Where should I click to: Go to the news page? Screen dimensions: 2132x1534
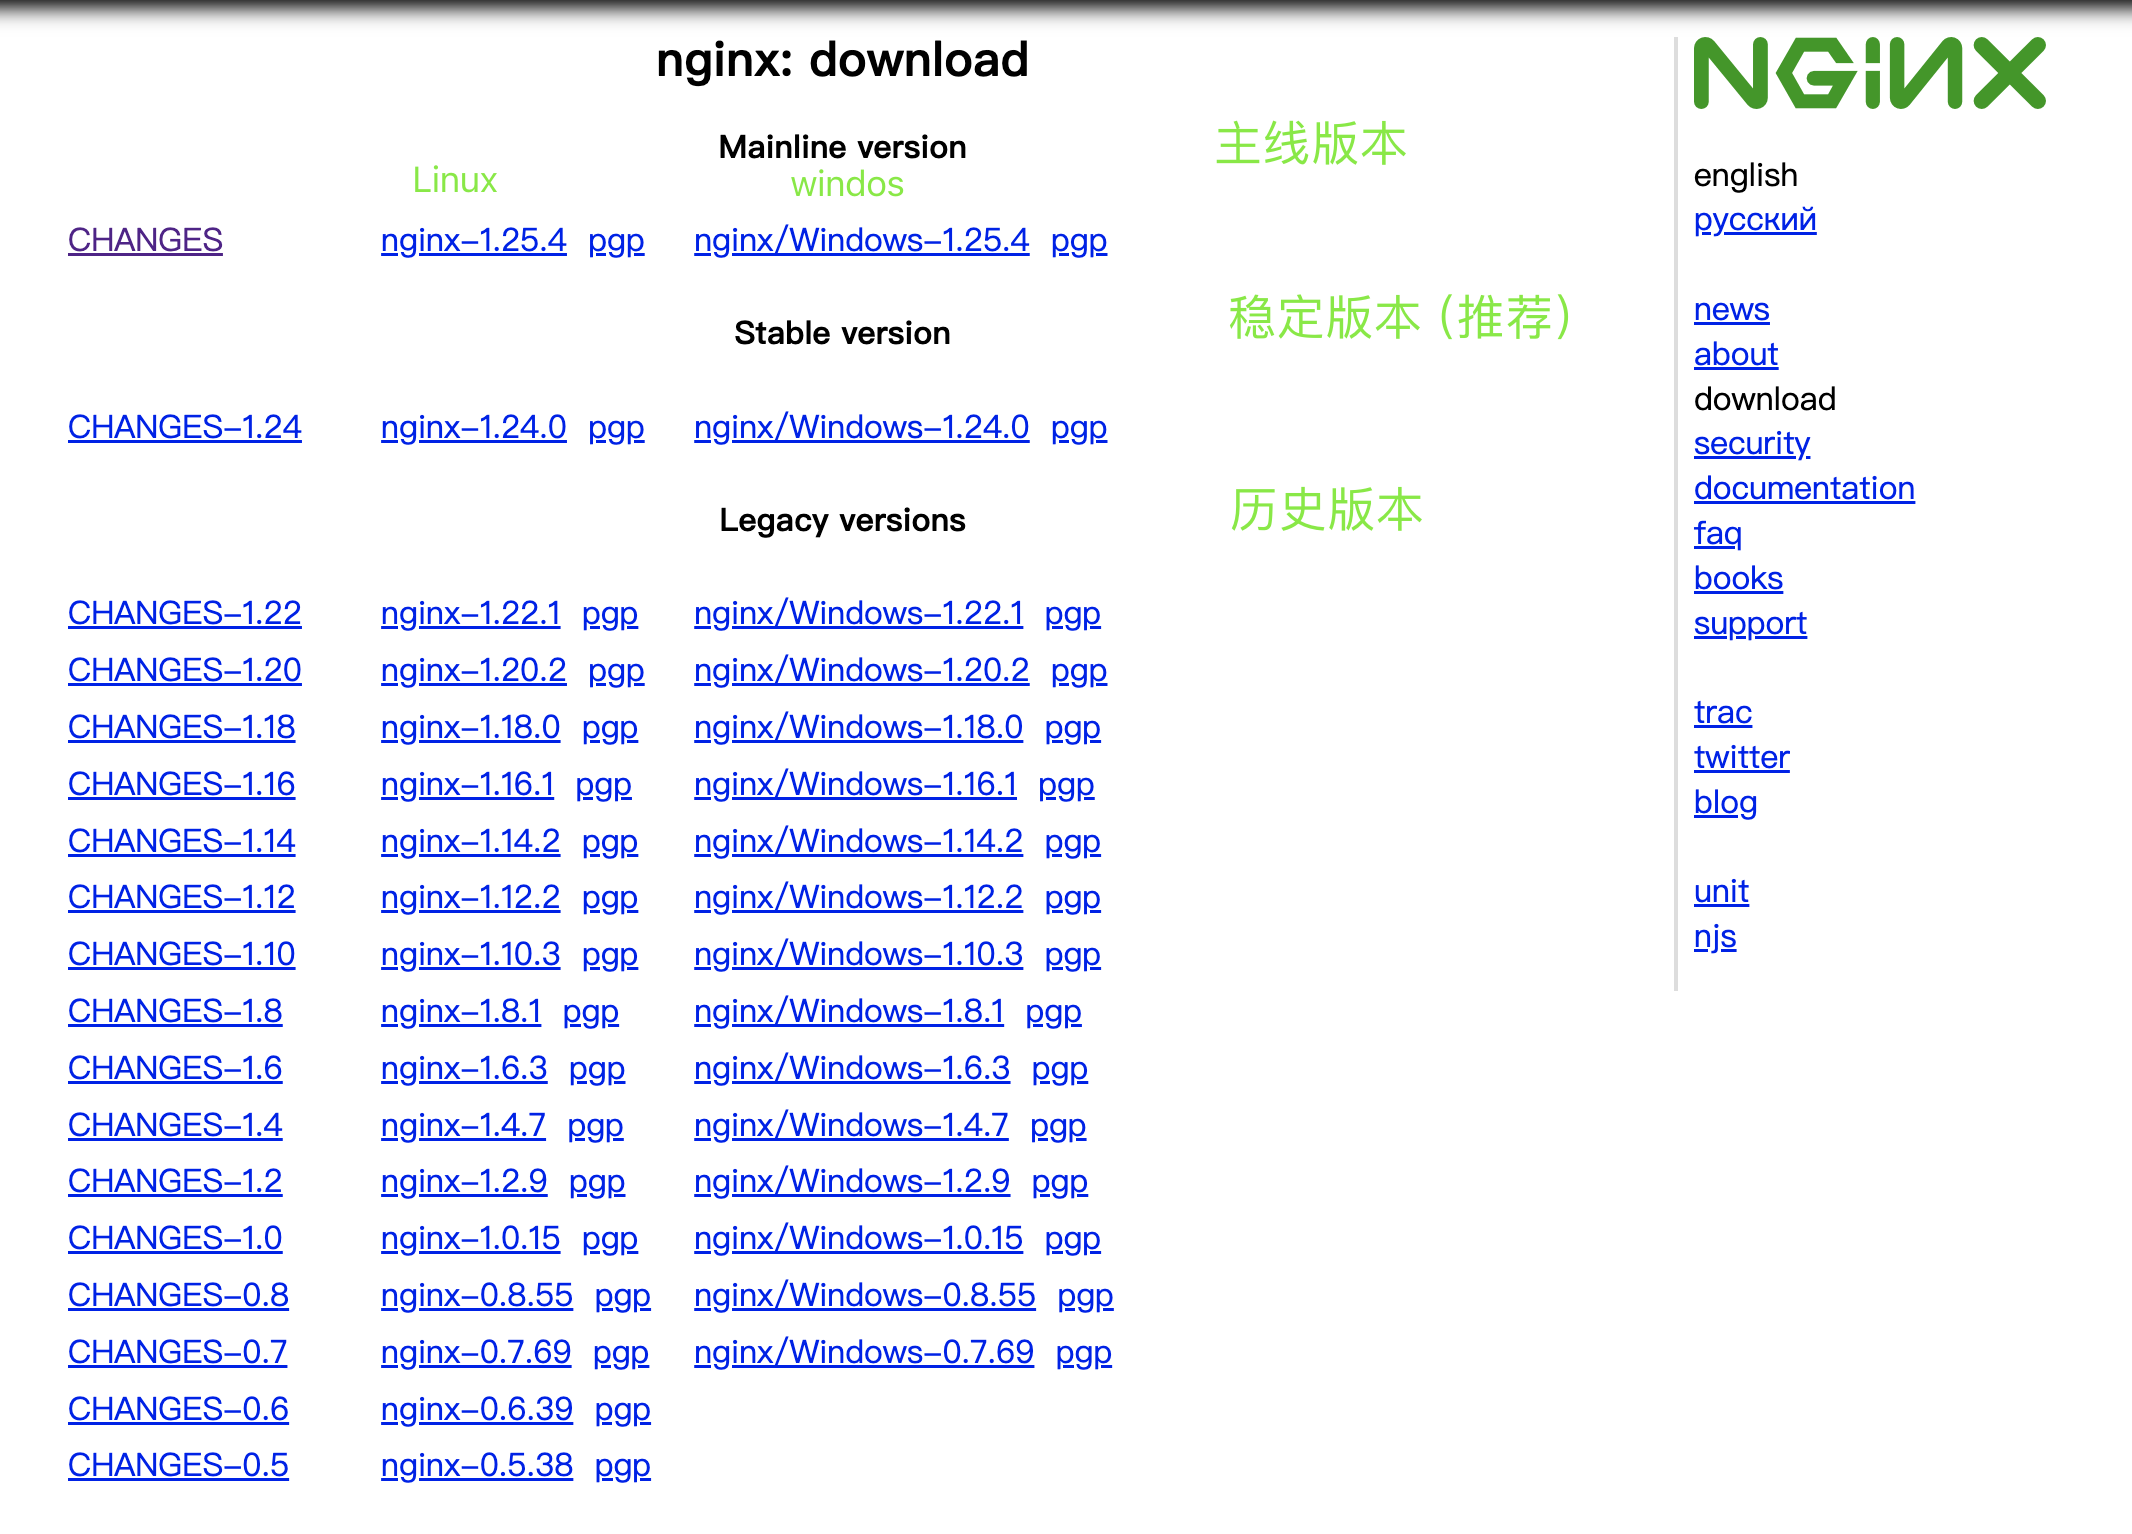pos(1732,310)
